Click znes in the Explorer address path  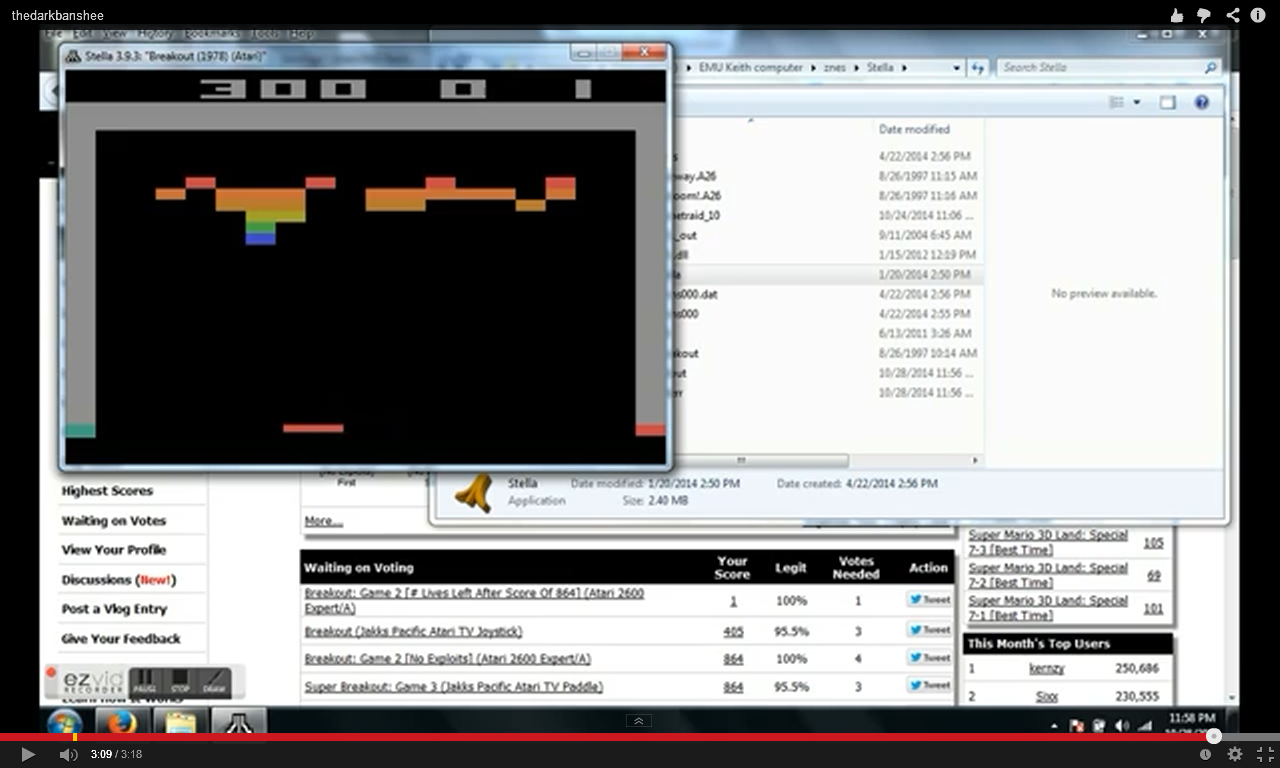(834, 68)
